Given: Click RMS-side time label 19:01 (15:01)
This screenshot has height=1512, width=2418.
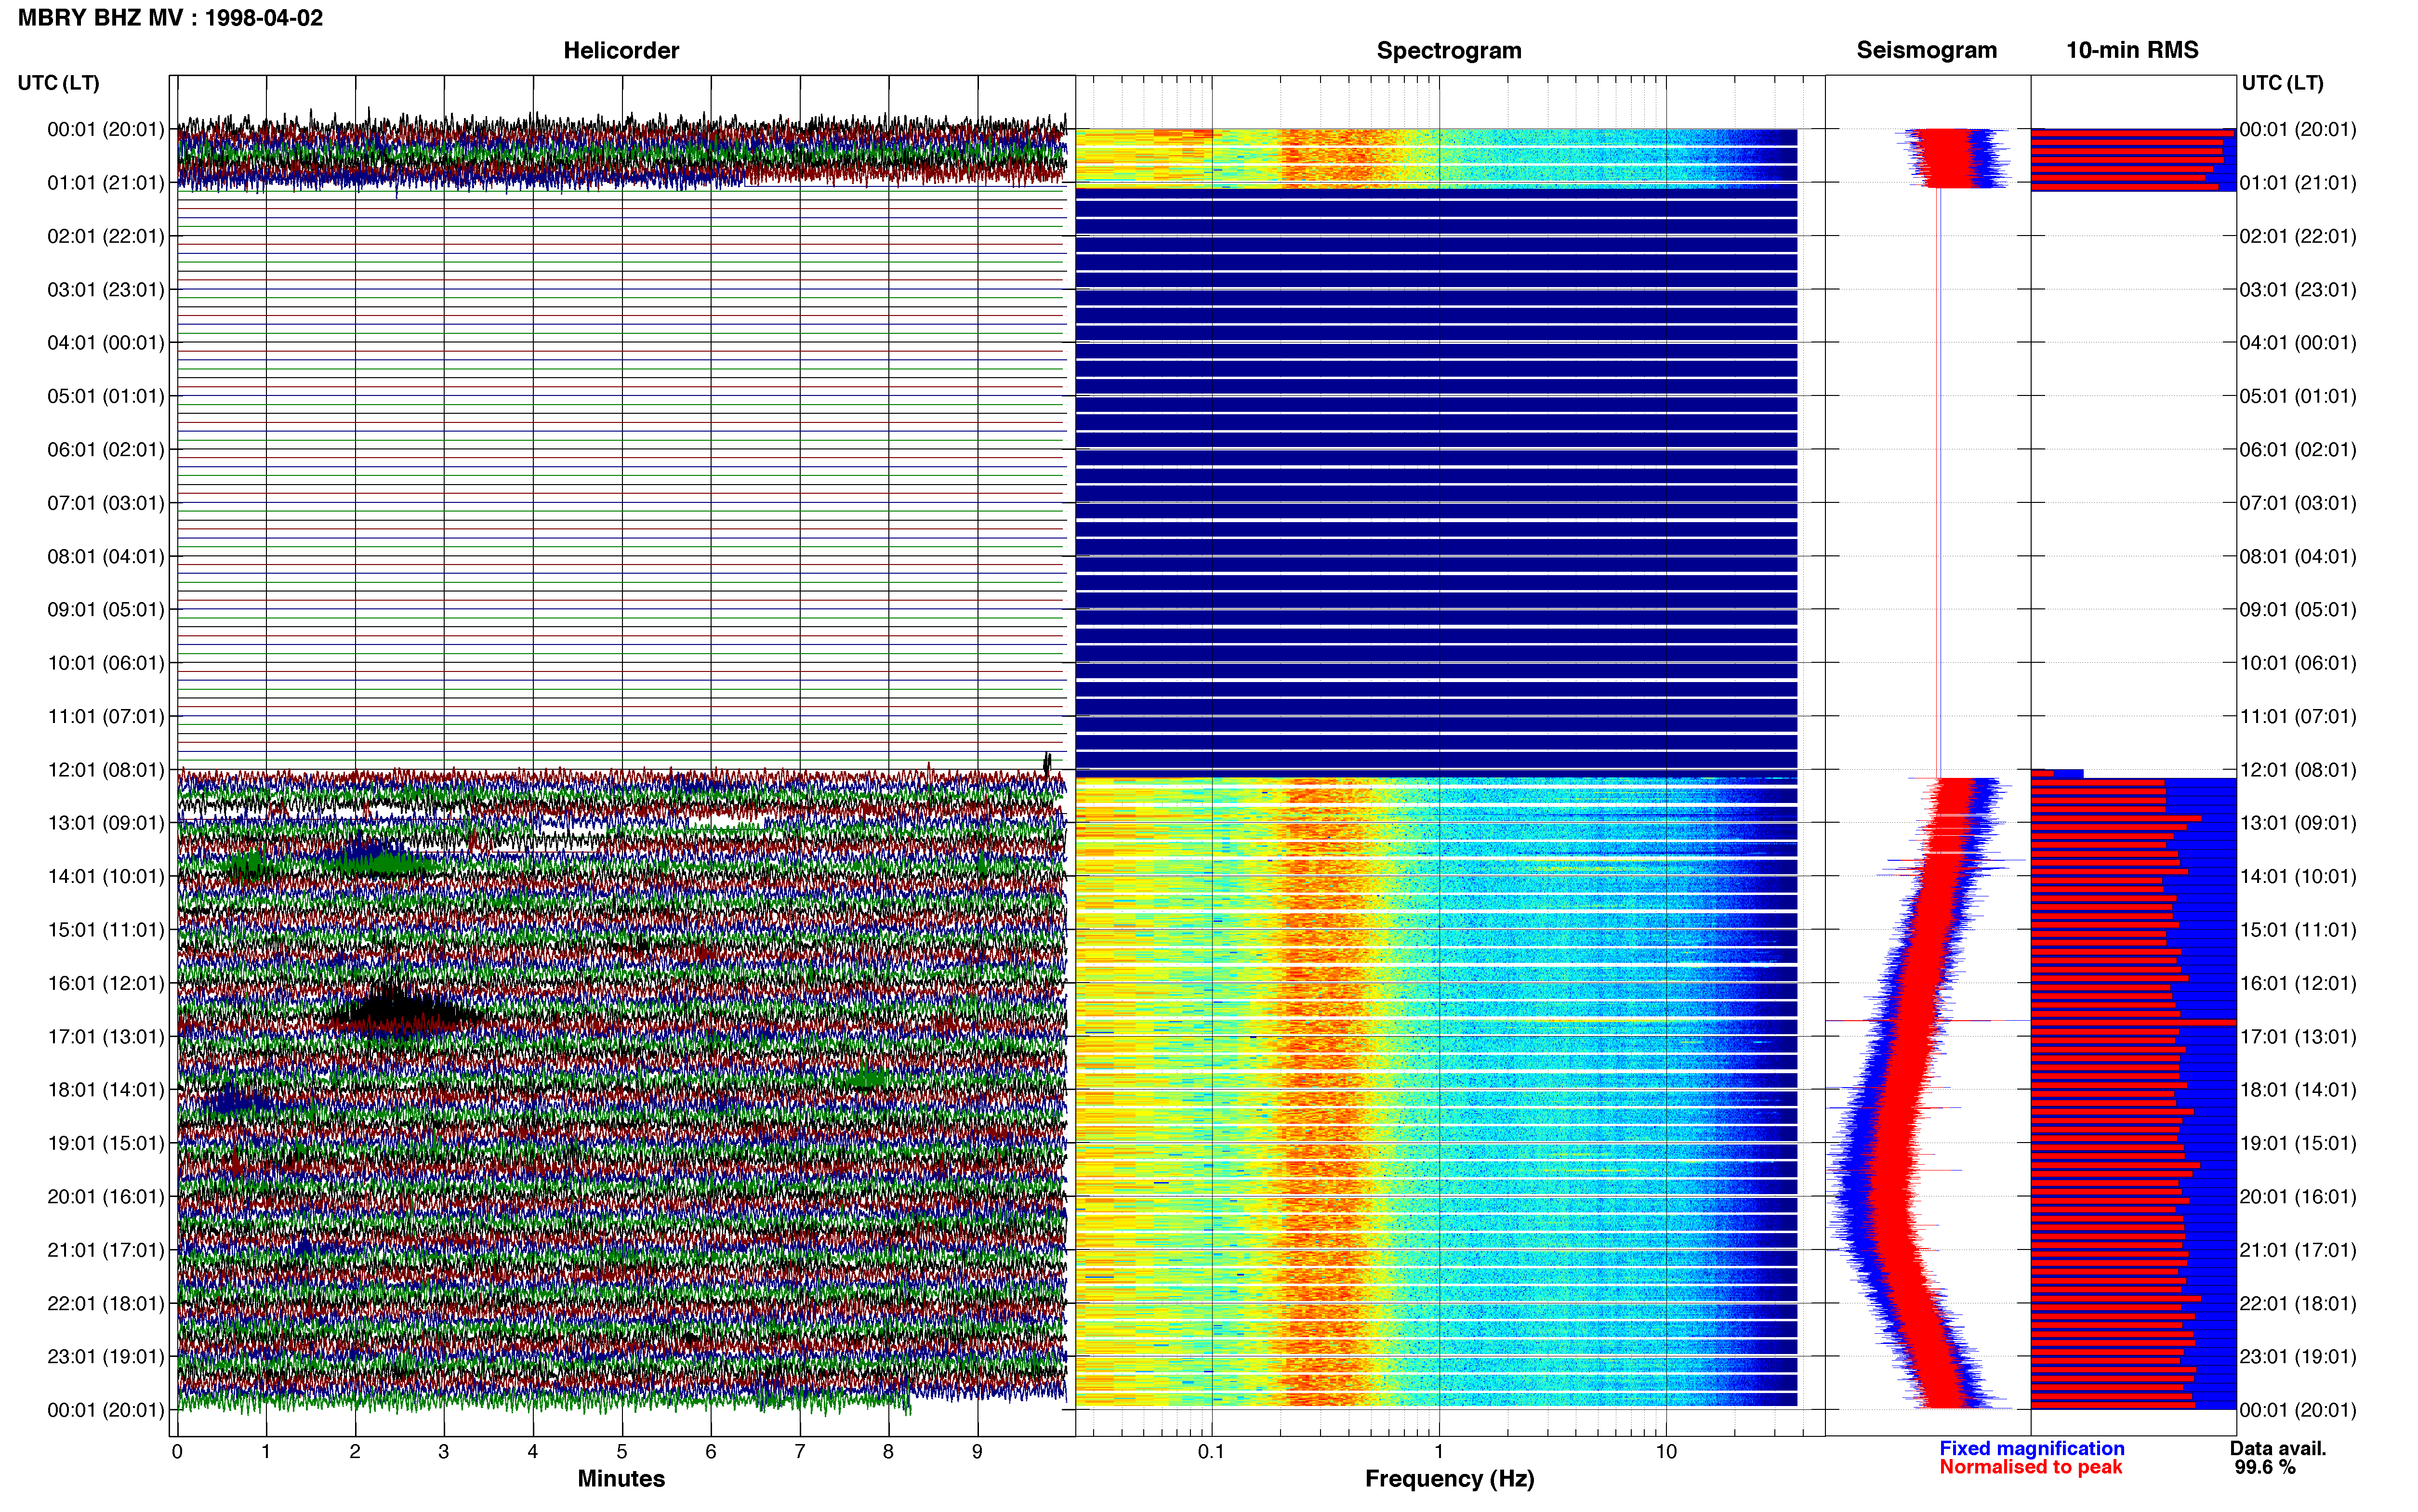Looking at the screenshot, I should [2298, 1143].
